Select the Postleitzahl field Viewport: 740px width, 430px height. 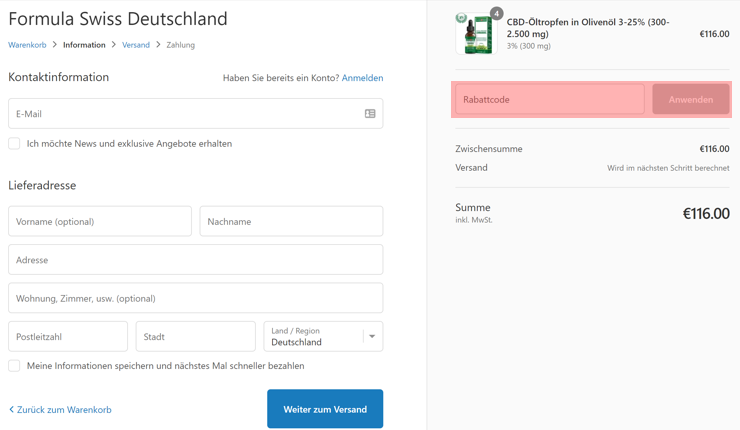pos(68,337)
